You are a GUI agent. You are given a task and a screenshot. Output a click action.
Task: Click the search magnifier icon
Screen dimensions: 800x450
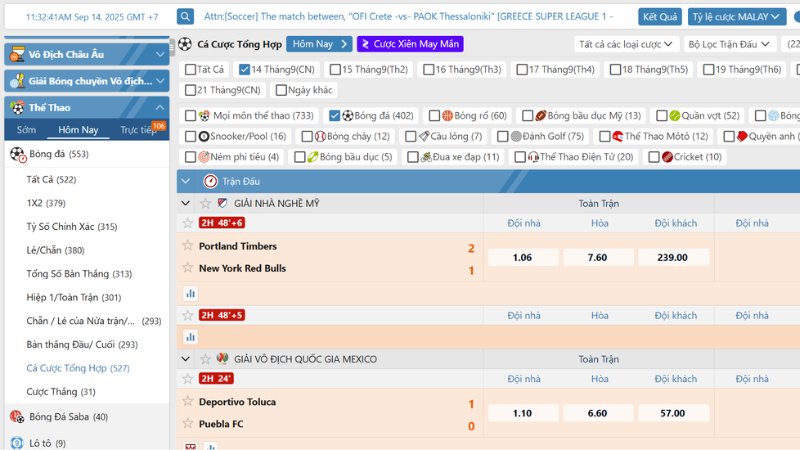(x=185, y=16)
